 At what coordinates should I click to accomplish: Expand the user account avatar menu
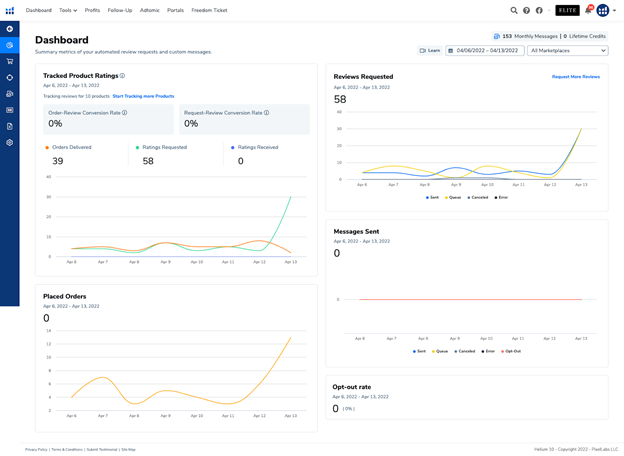604,10
